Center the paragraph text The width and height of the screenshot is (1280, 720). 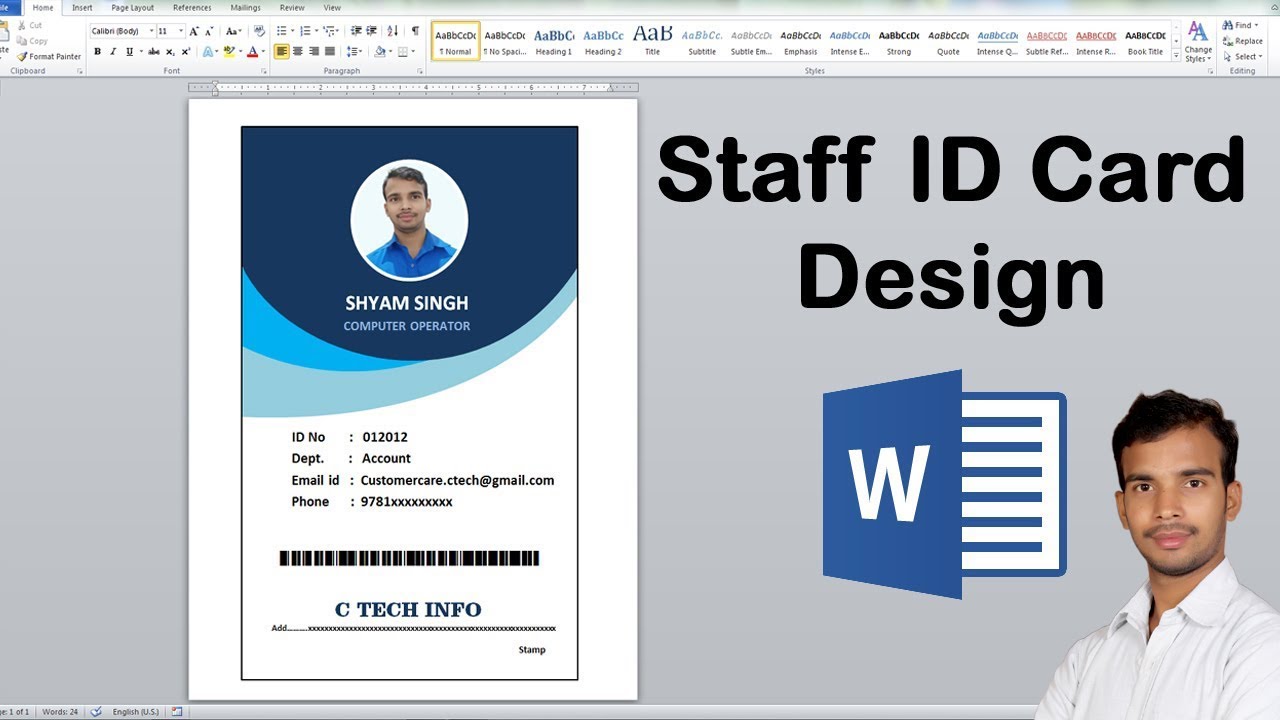point(297,51)
